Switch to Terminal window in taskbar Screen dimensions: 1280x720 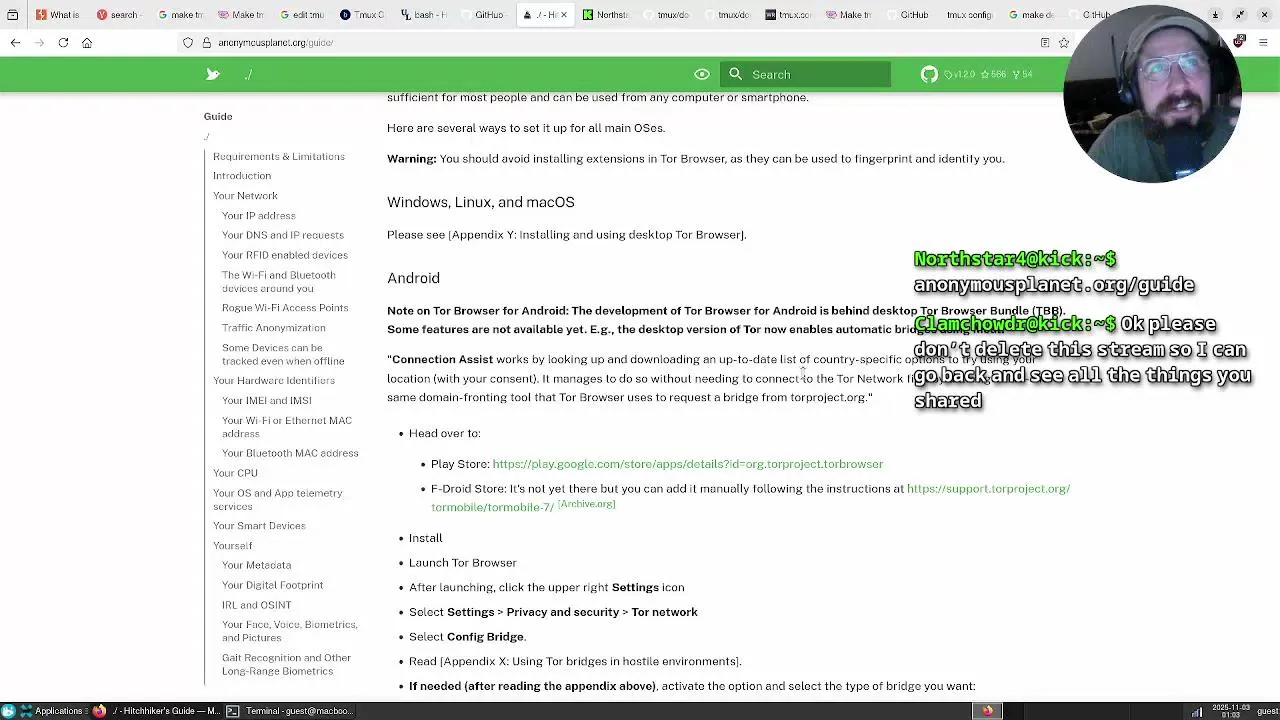[x=289, y=711]
